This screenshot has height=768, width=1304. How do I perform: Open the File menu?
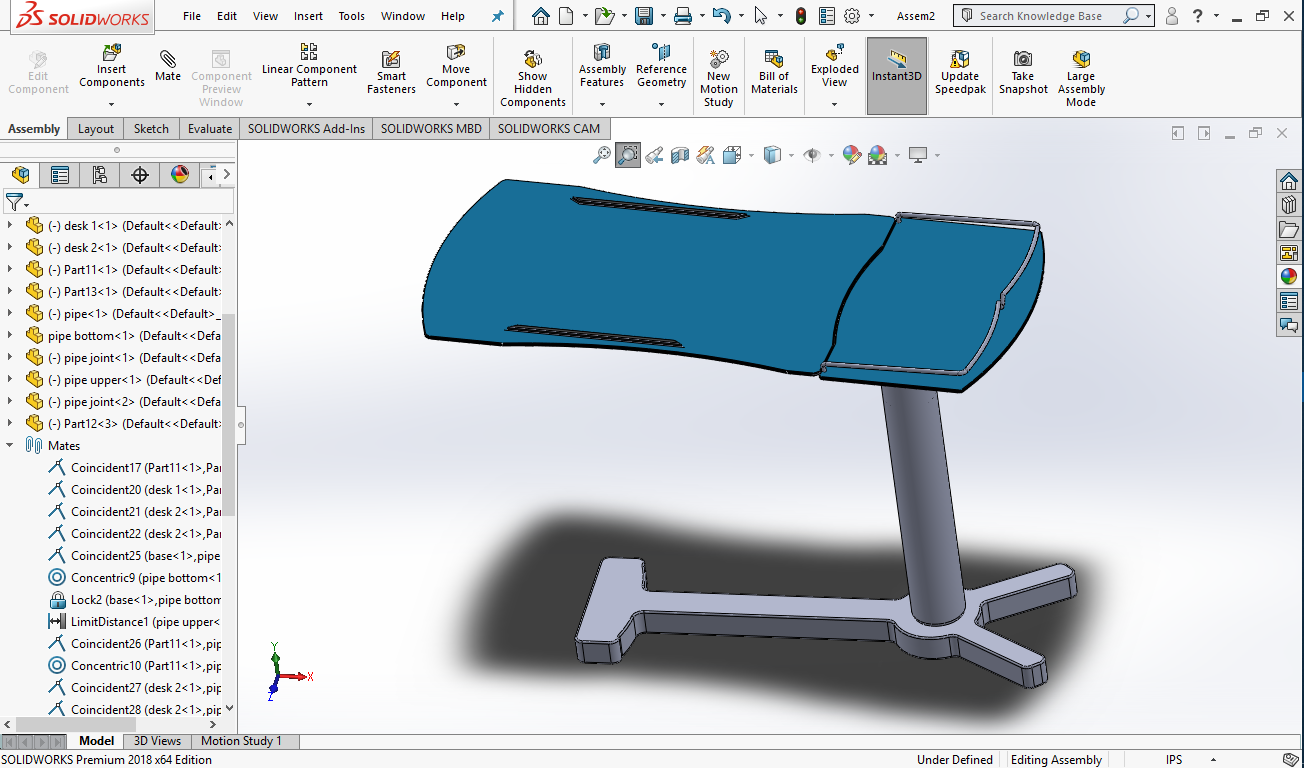(x=192, y=16)
